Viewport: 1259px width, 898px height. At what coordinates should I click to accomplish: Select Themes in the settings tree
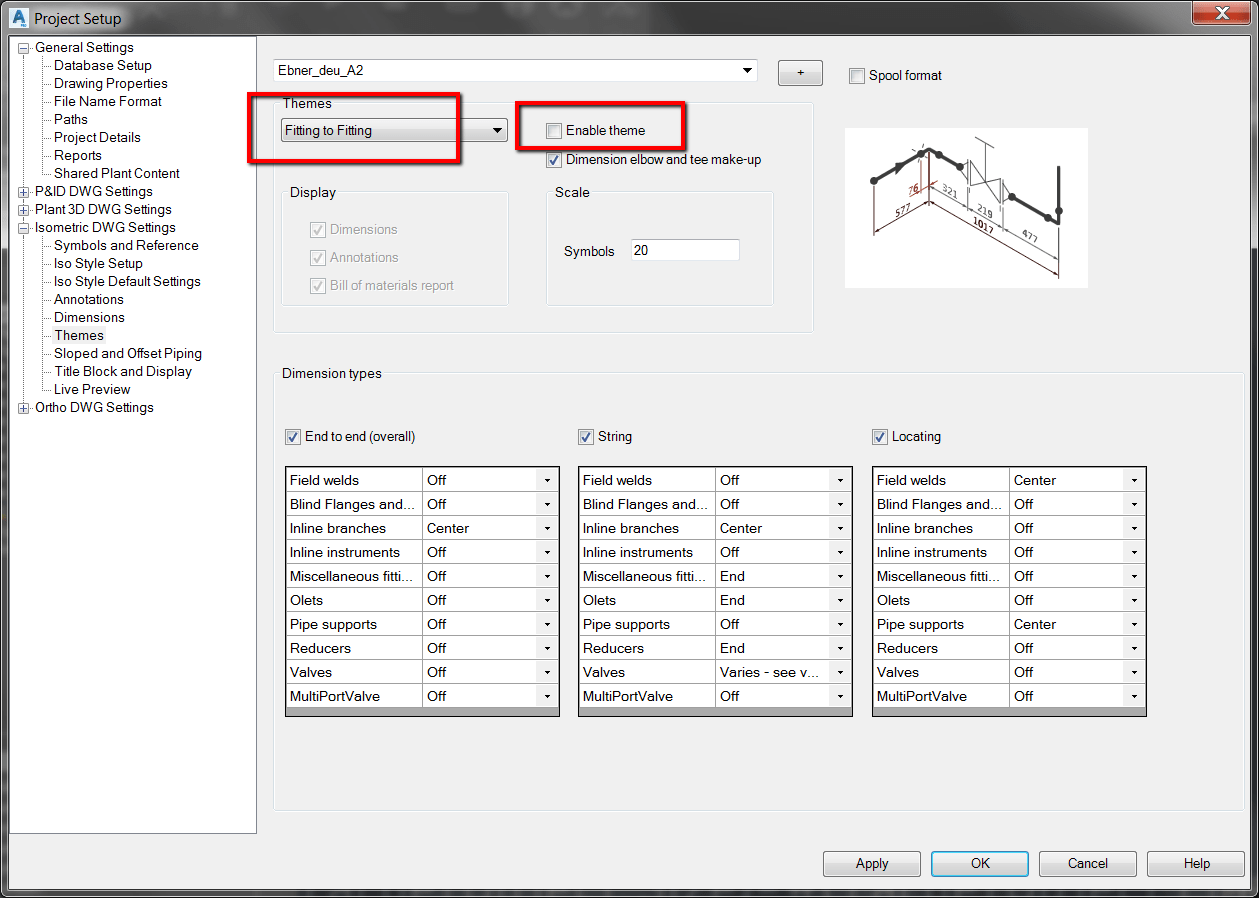coord(79,336)
